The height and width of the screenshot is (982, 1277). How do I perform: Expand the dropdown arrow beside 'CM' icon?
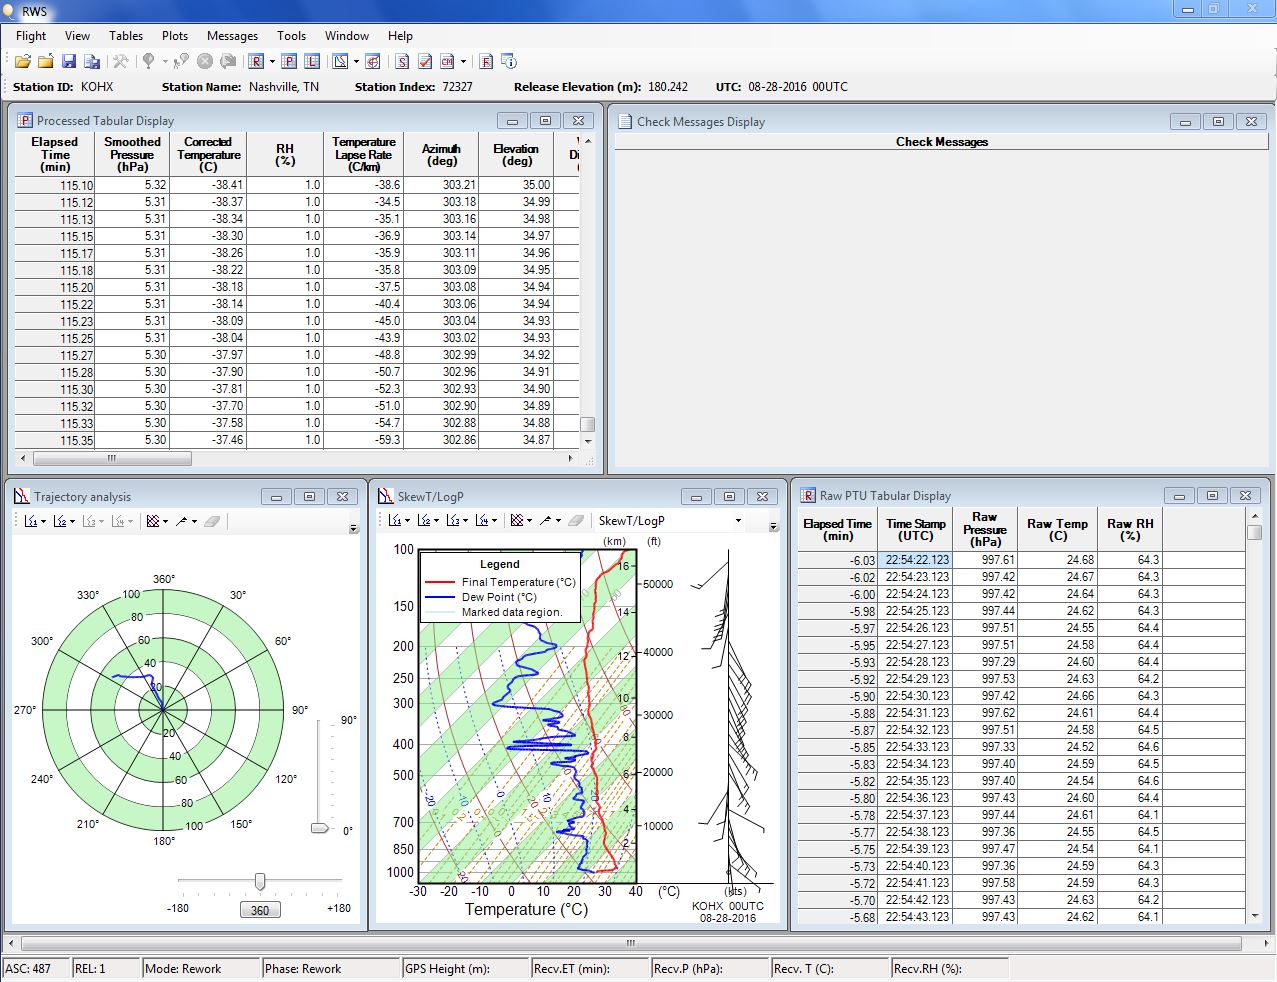(463, 62)
